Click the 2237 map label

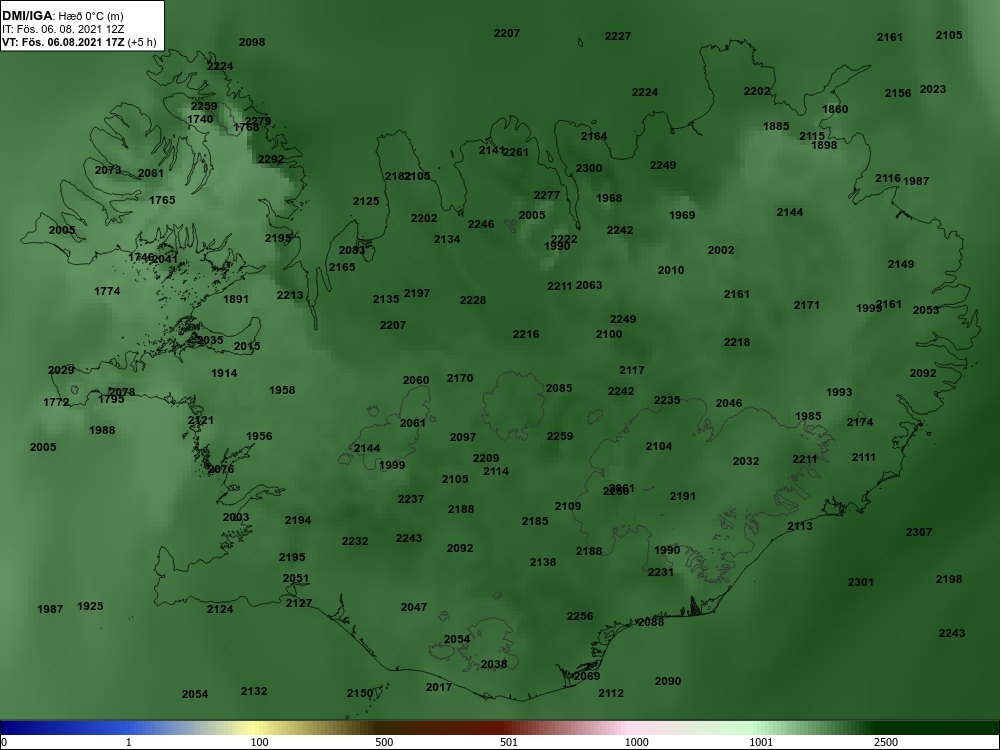pos(411,499)
